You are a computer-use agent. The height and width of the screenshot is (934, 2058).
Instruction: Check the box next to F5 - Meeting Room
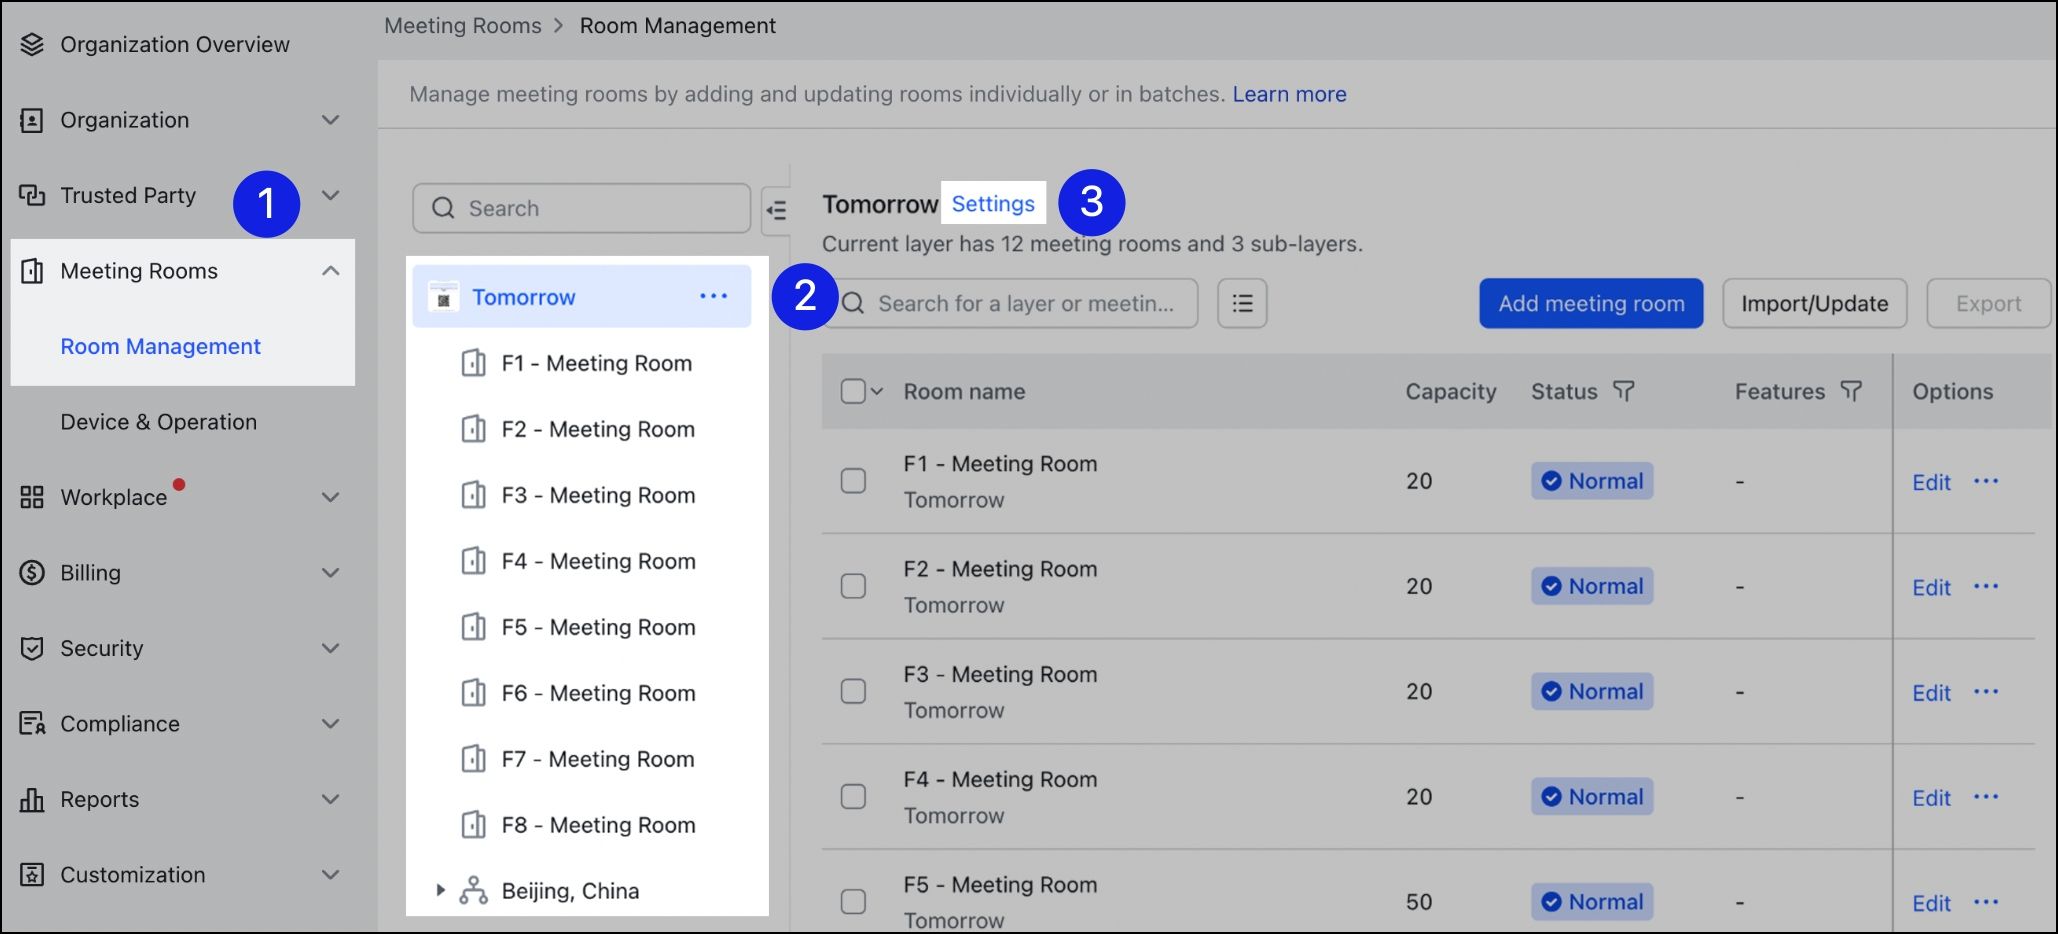pyautogui.click(x=853, y=901)
